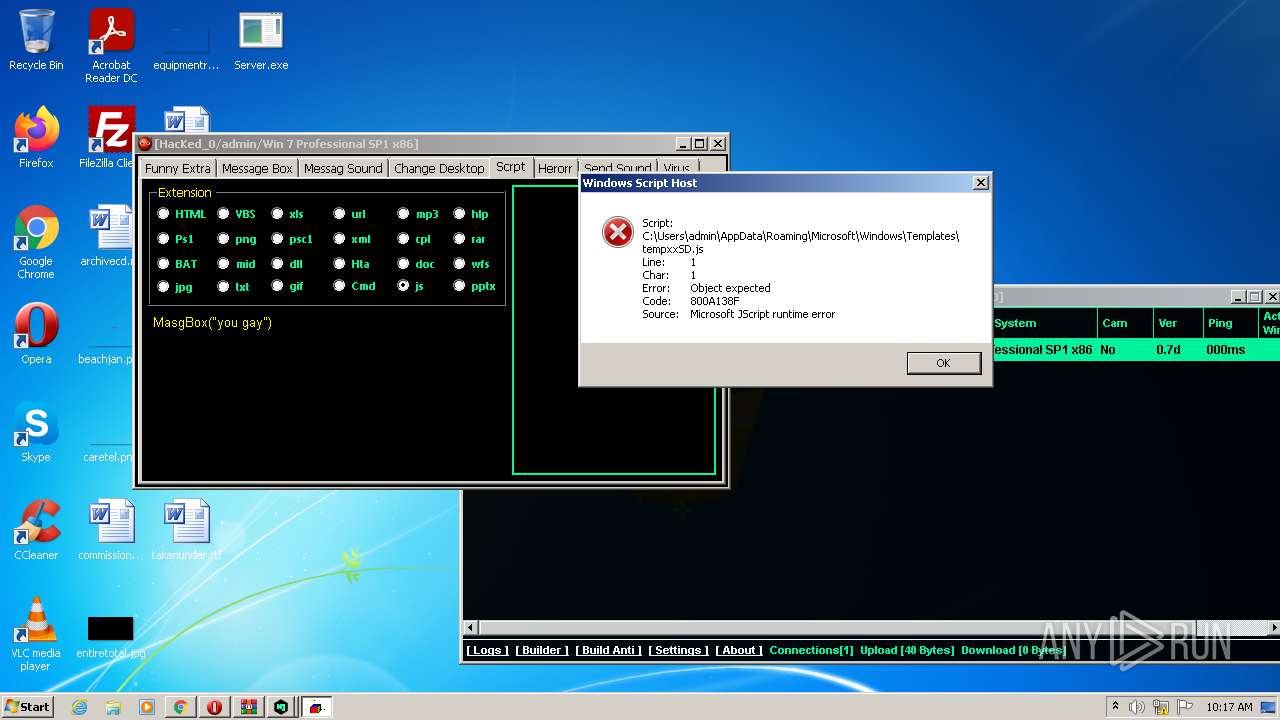Image resolution: width=1280 pixels, height=720 pixels.
Task: Open the Acrobat Reader DC shortcut
Action: (x=111, y=45)
